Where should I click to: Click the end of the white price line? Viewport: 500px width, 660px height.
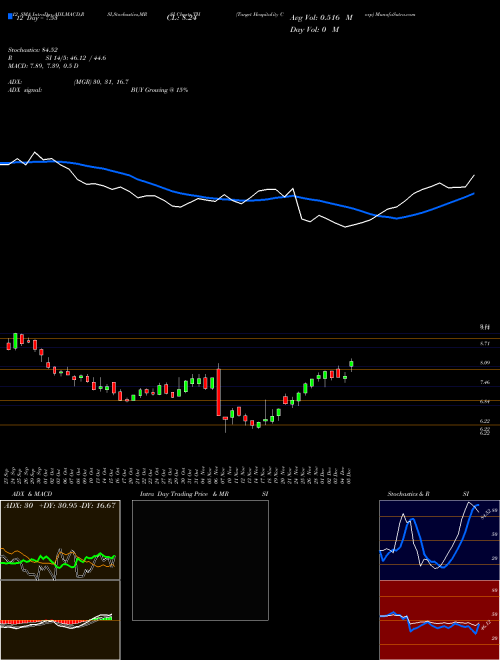474,175
